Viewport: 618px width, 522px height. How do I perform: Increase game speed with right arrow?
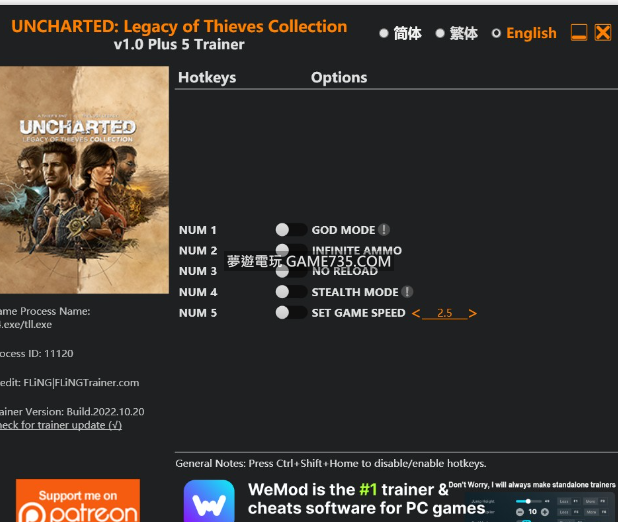[473, 313]
